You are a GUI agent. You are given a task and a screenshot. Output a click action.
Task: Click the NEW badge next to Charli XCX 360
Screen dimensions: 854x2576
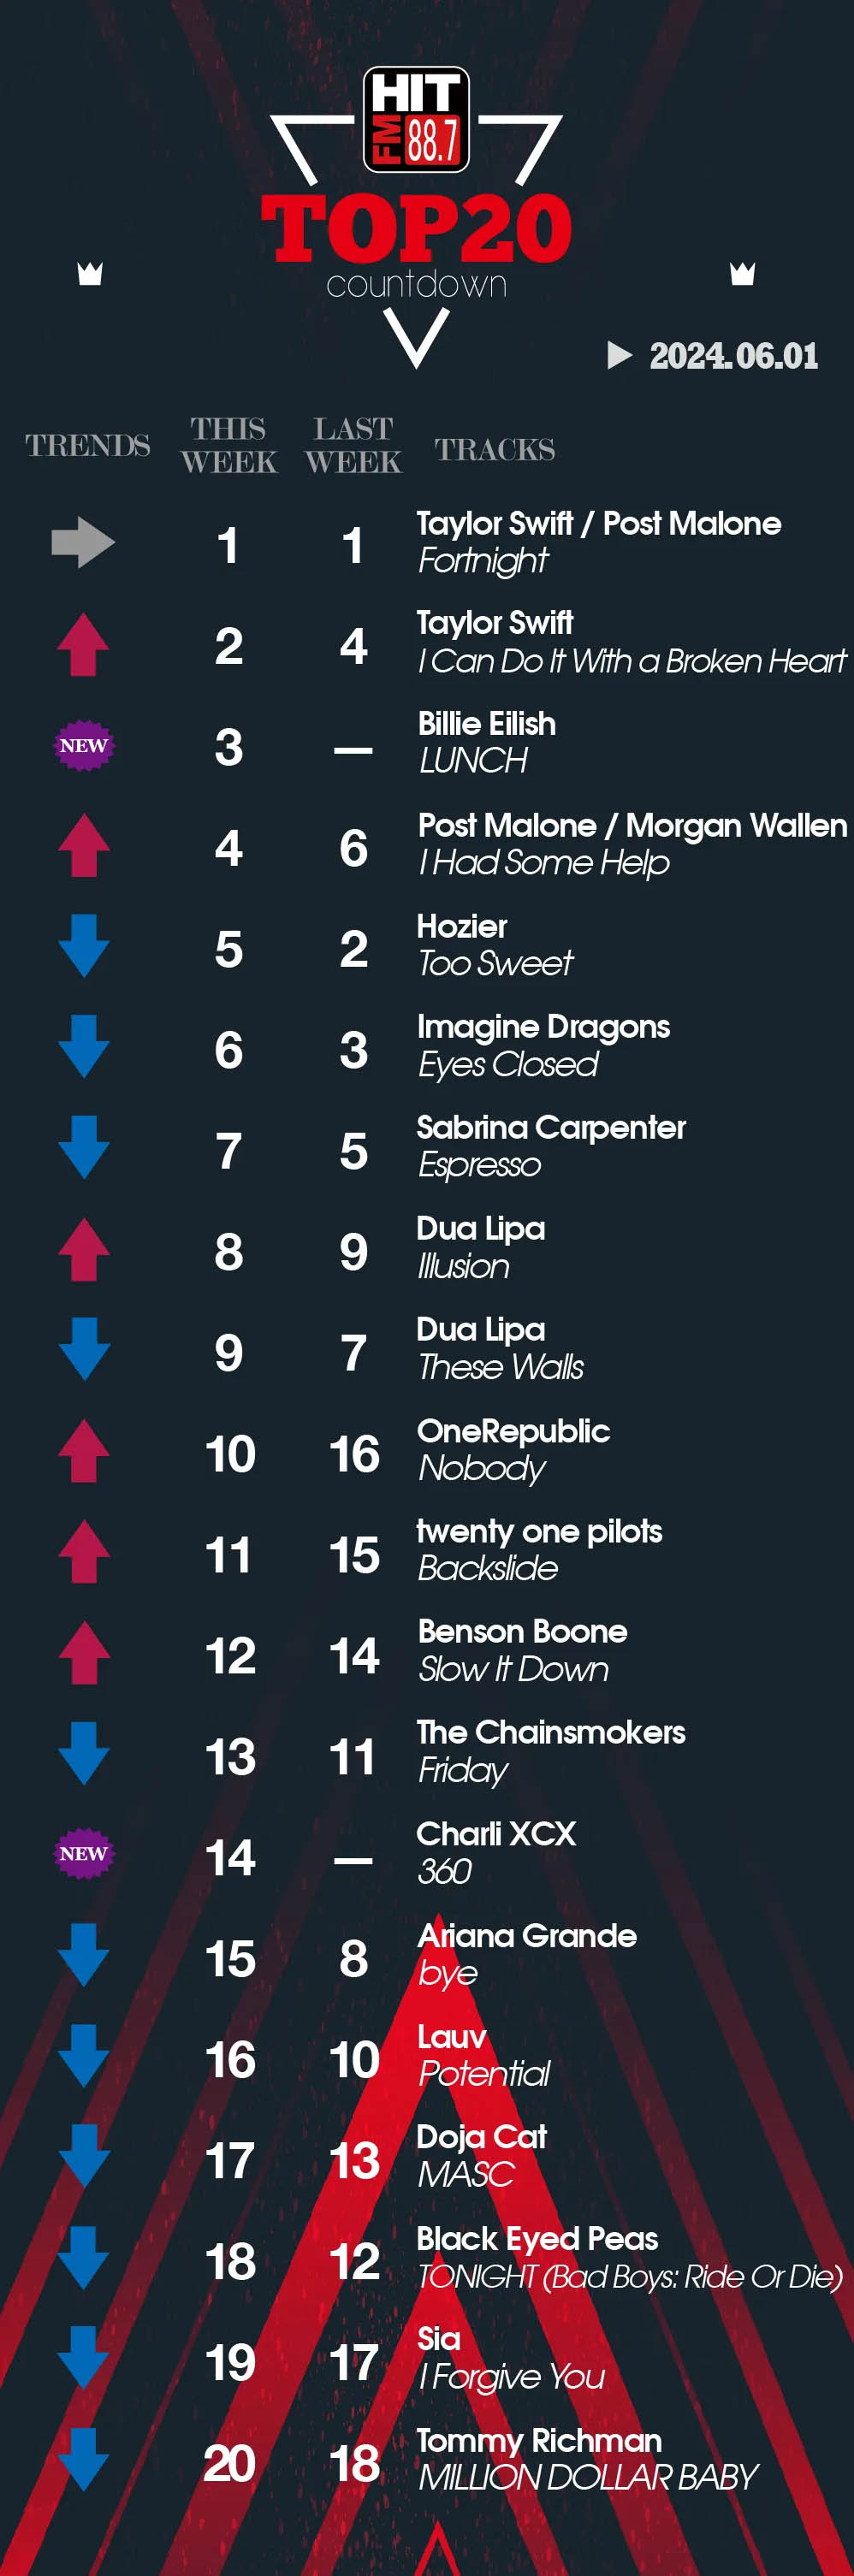(83, 1854)
